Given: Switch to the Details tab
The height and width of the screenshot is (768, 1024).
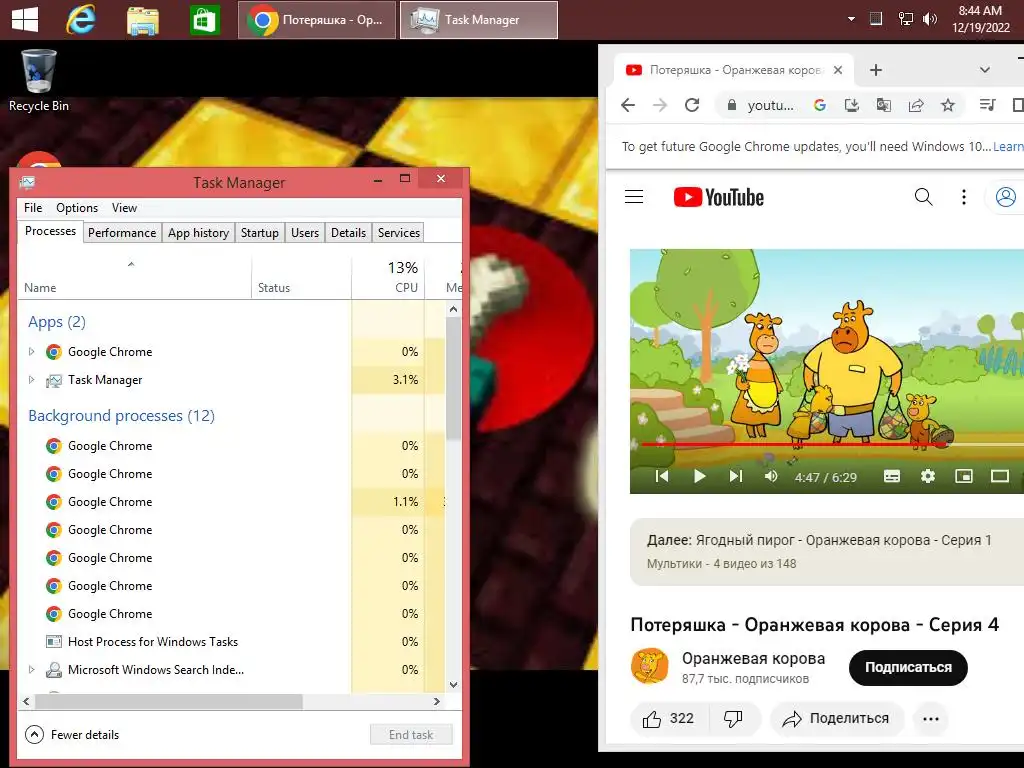Looking at the screenshot, I should (x=348, y=232).
